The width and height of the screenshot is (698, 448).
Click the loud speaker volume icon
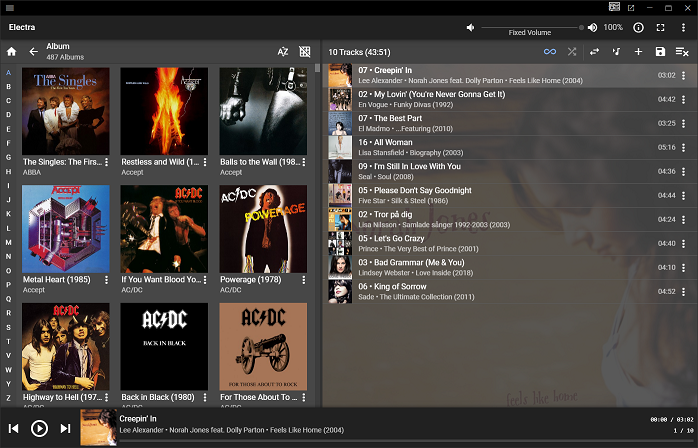(592, 28)
